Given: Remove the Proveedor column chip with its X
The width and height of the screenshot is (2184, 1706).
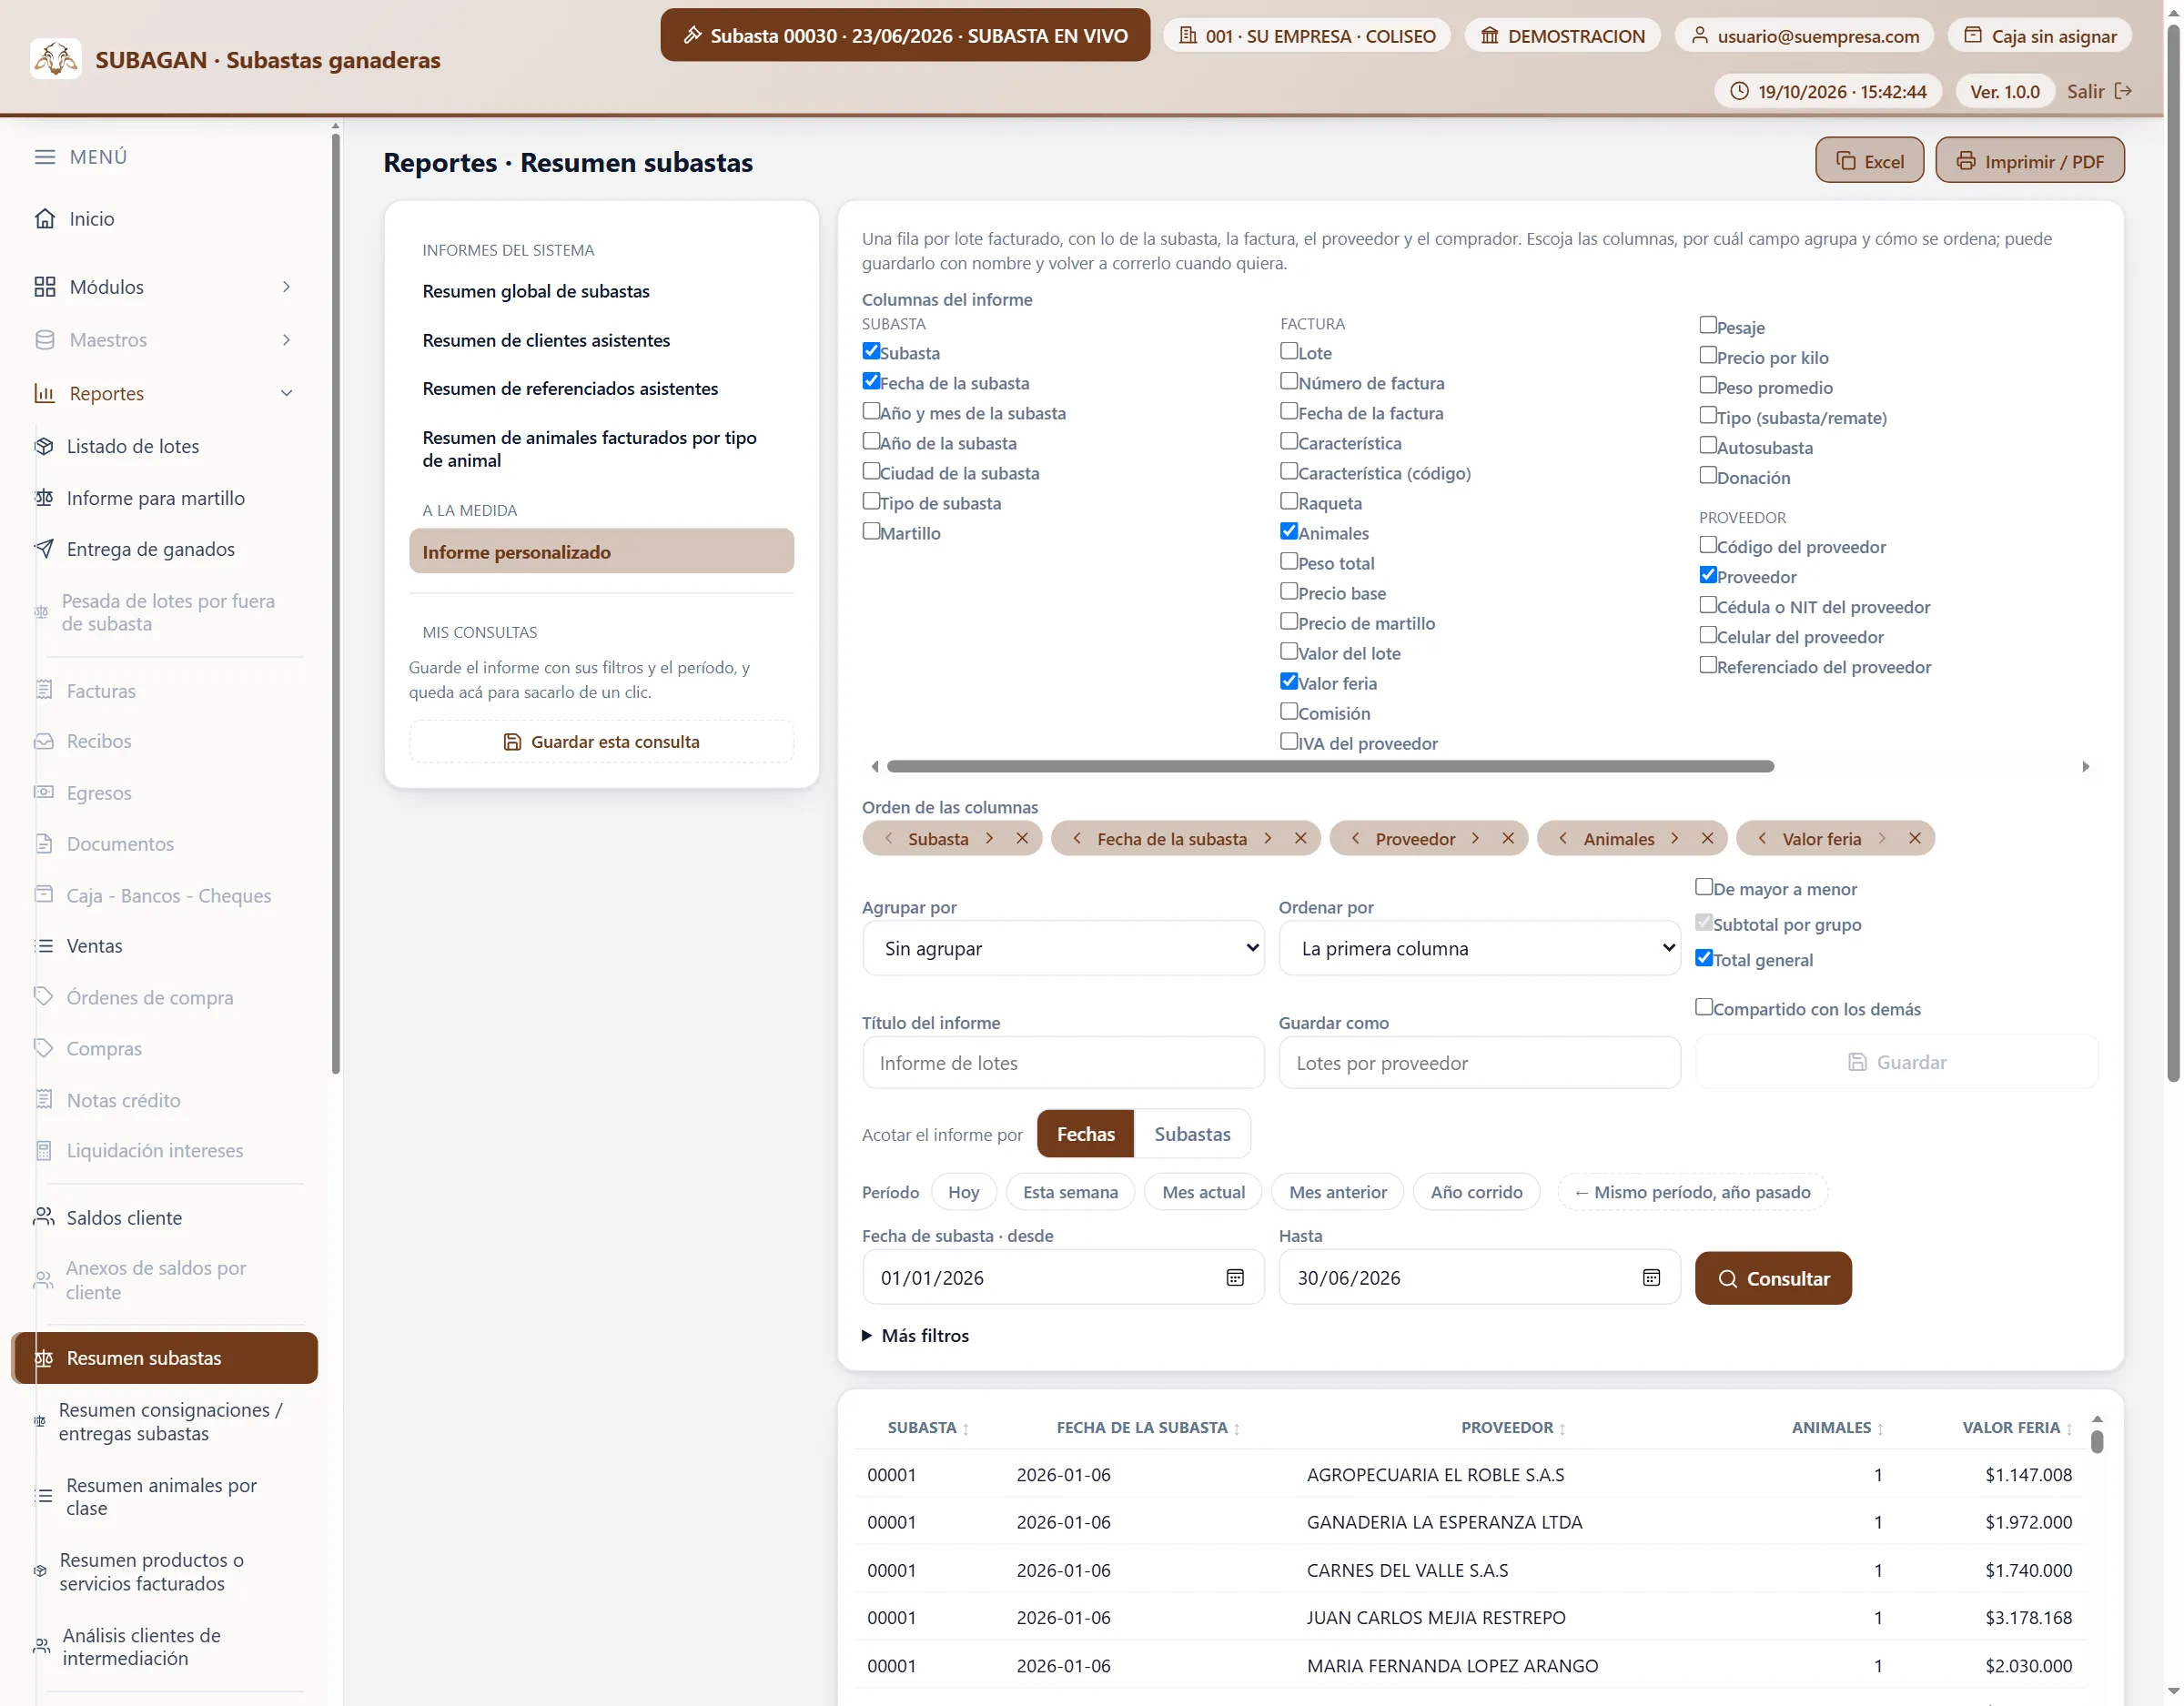Looking at the screenshot, I should (x=1508, y=838).
